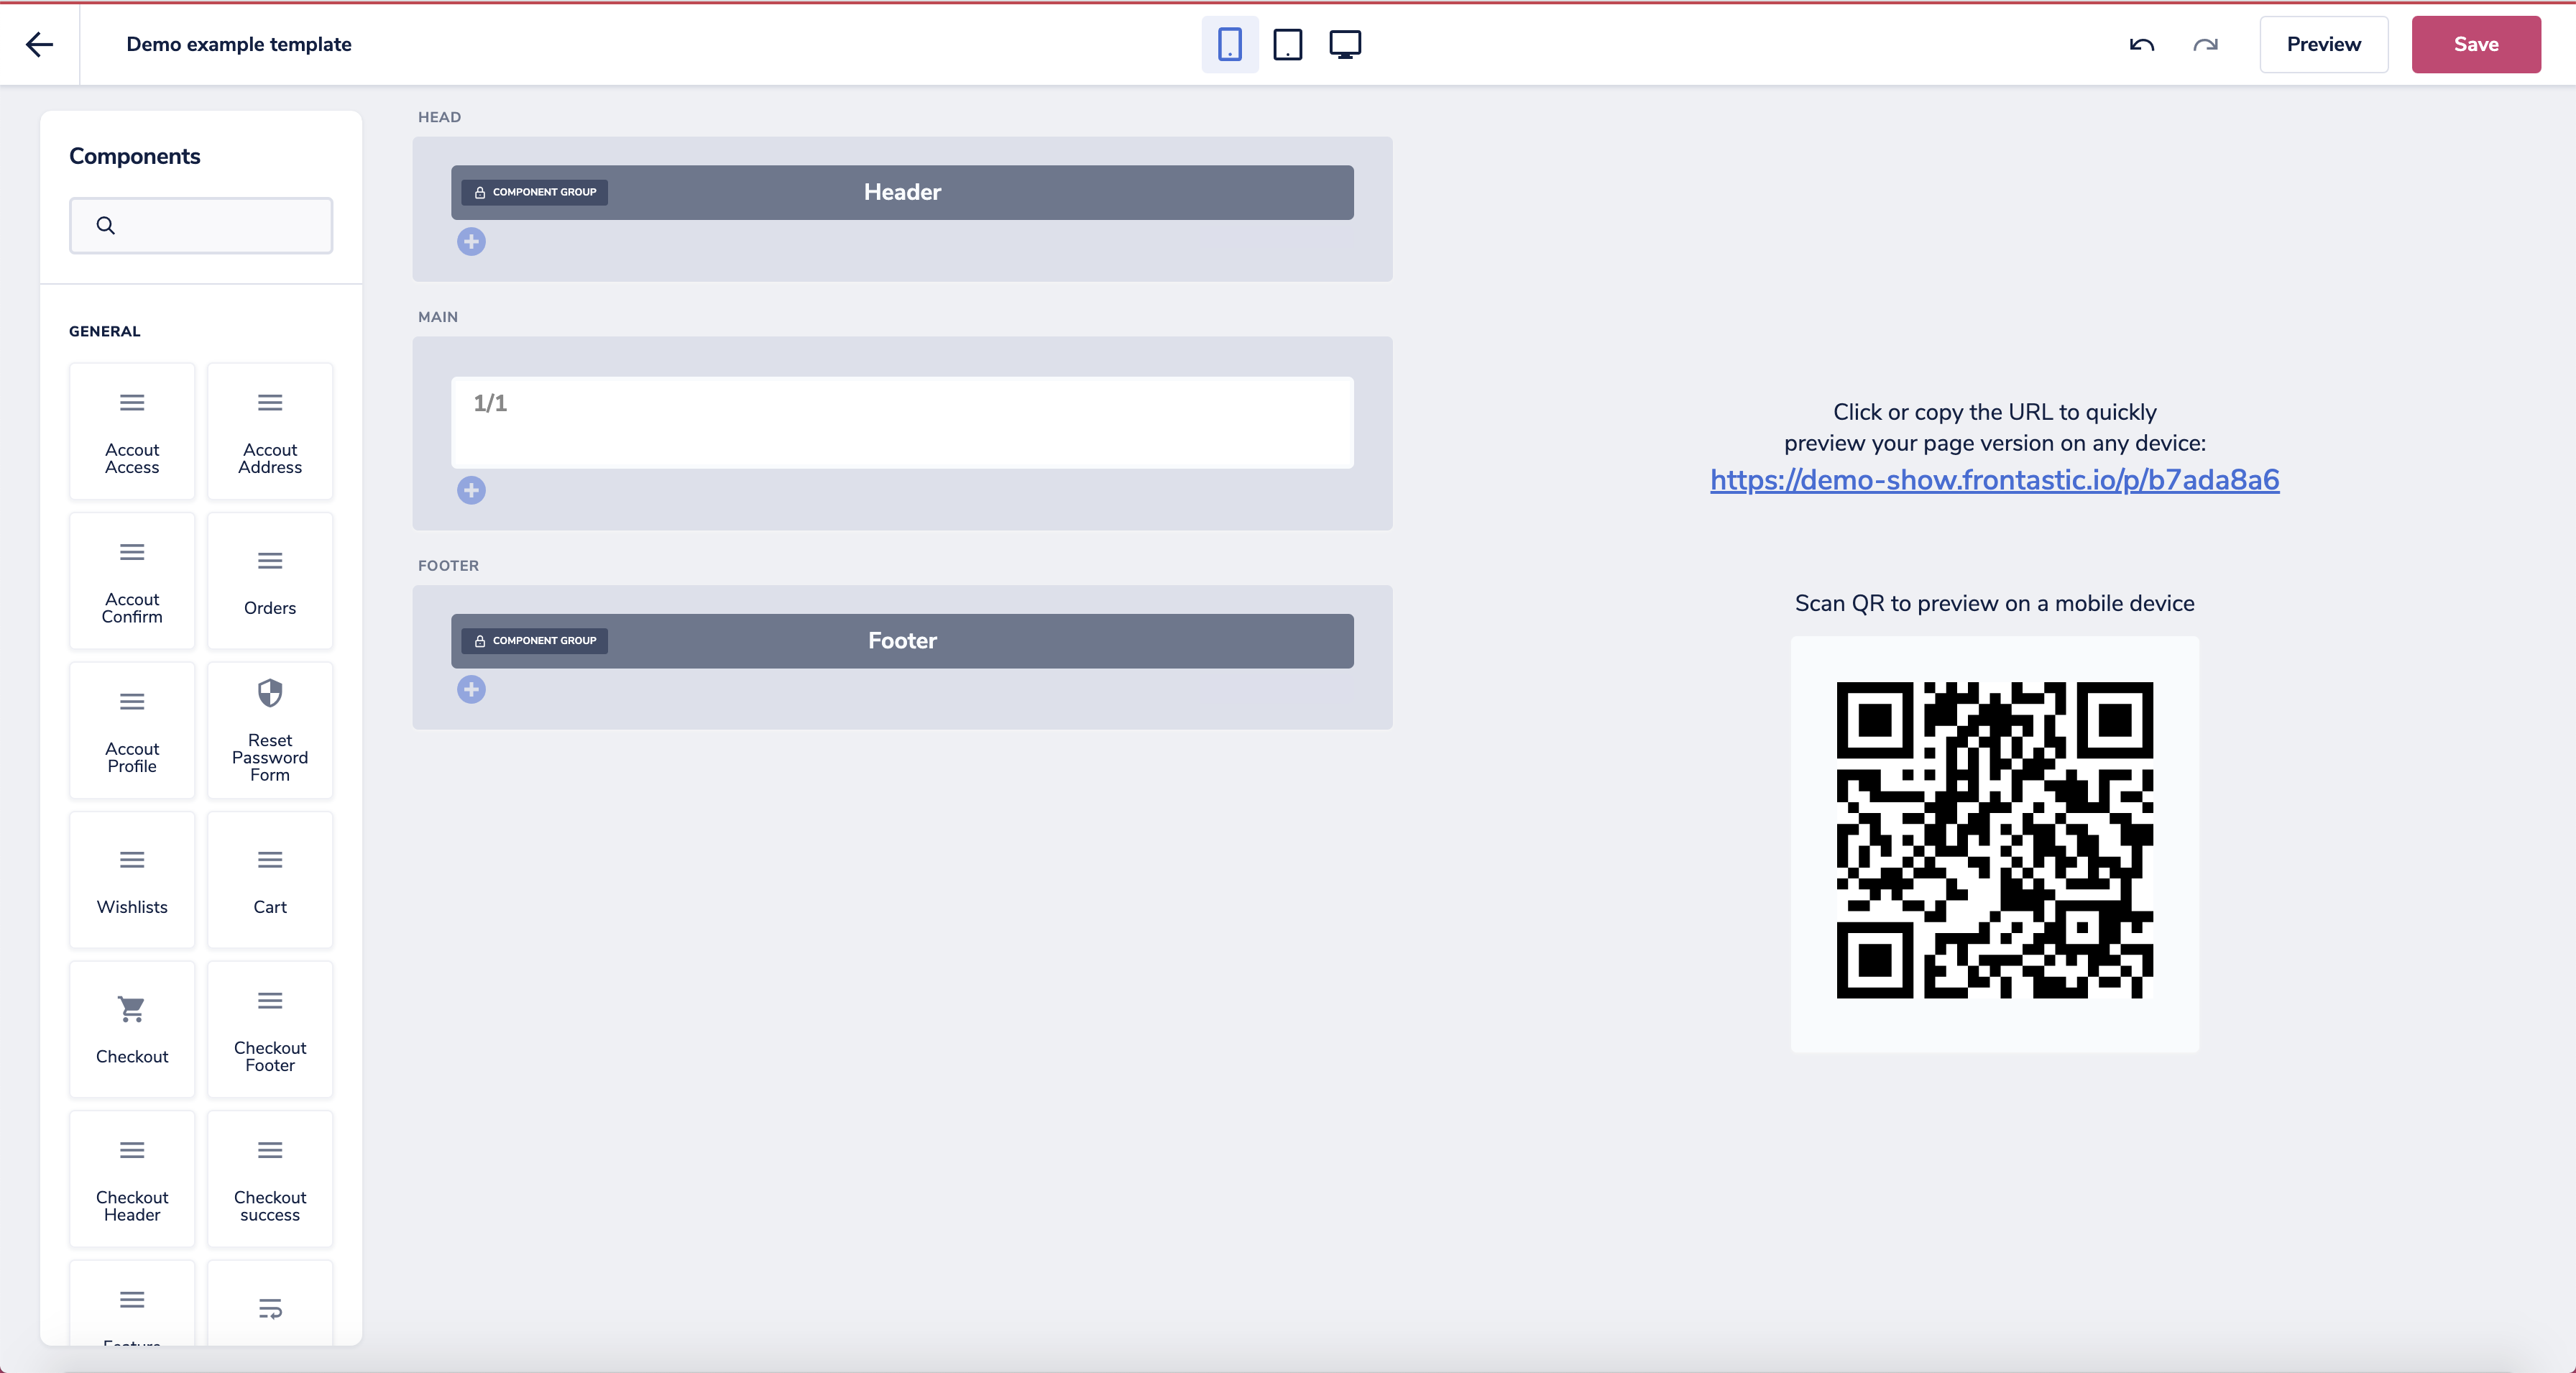
Task: Click the HEAD section label
Action: pos(439,117)
